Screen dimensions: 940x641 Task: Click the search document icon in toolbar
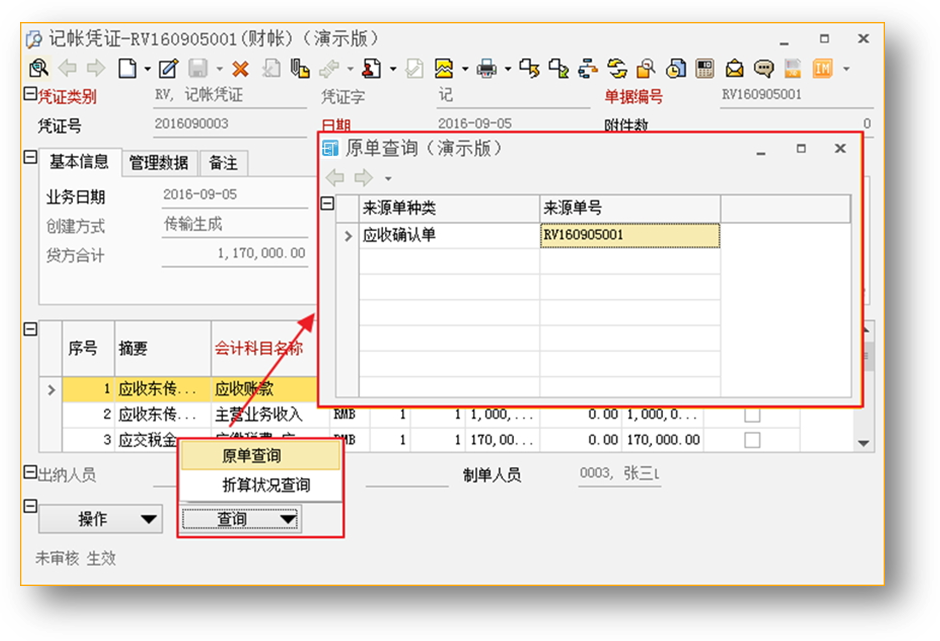coord(39,69)
